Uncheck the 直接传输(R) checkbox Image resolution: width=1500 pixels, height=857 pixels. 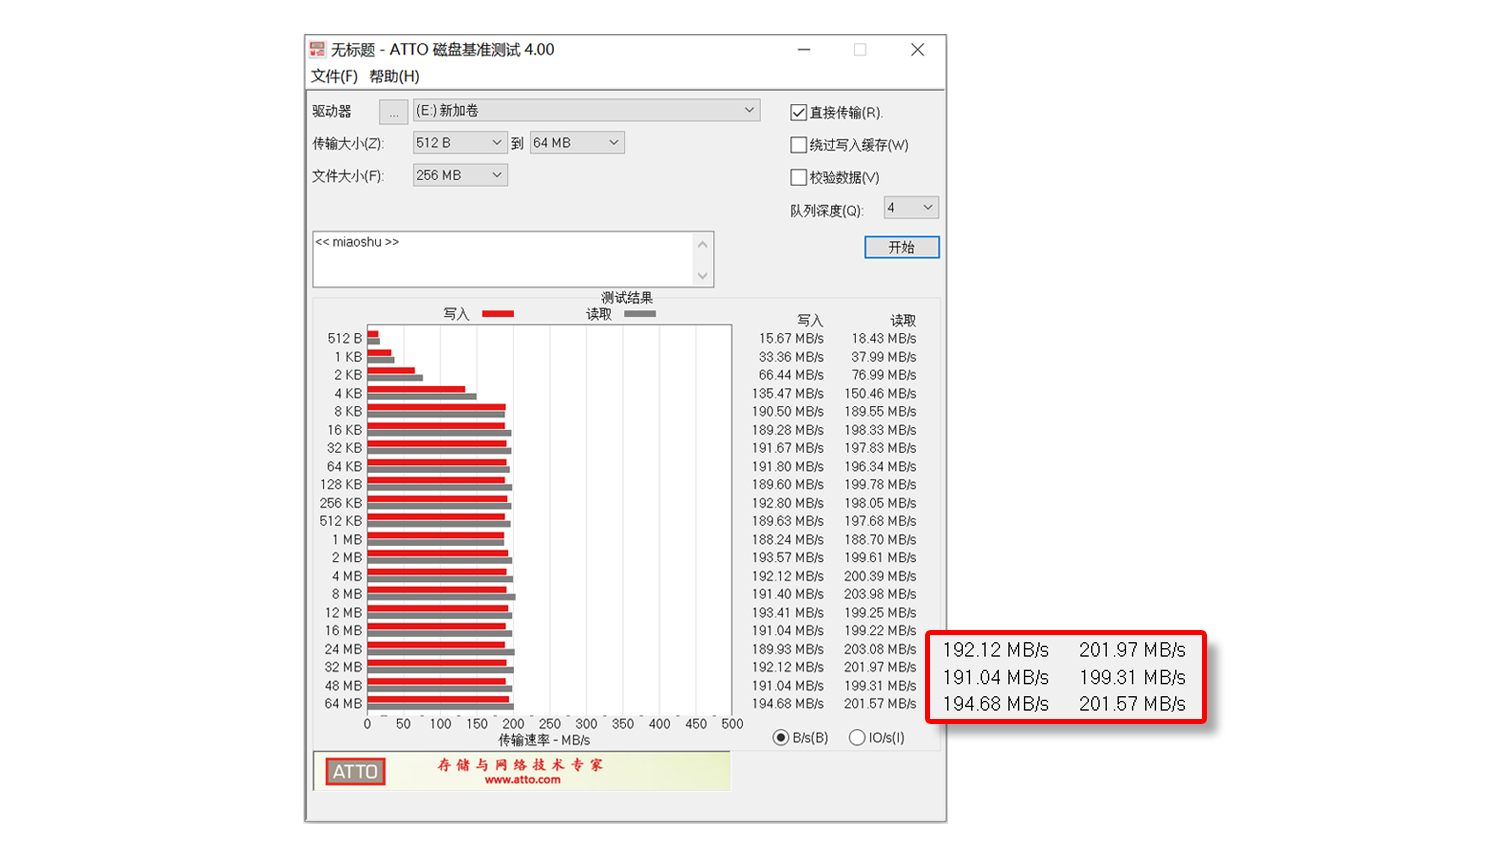pyautogui.click(x=798, y=113)
